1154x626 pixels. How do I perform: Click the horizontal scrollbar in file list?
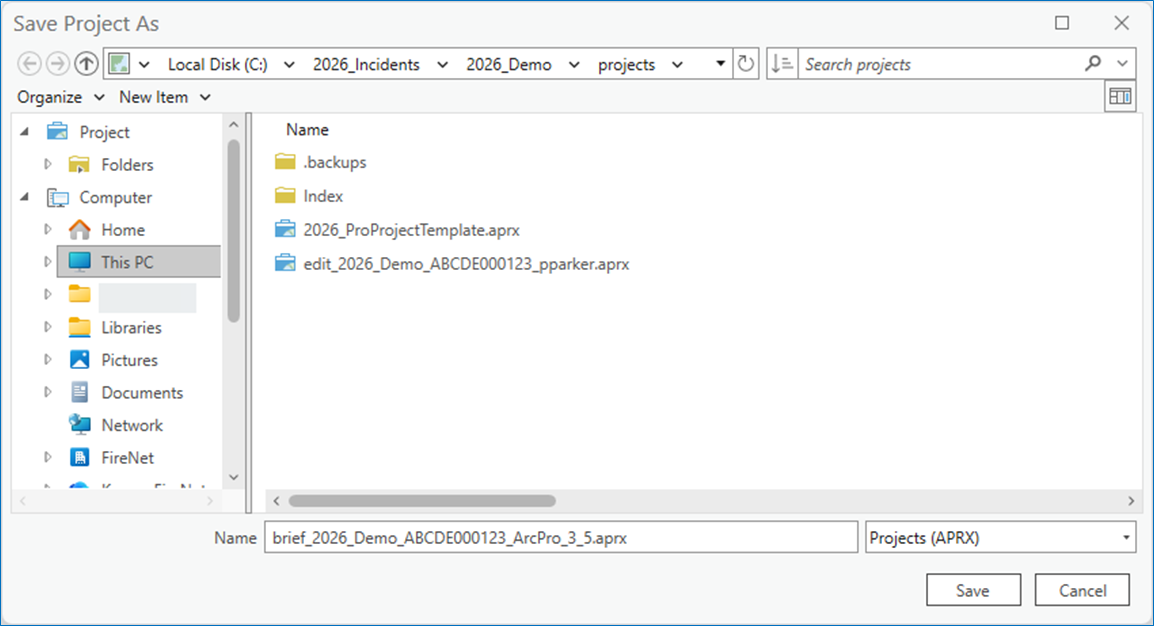tap(422, 500)
